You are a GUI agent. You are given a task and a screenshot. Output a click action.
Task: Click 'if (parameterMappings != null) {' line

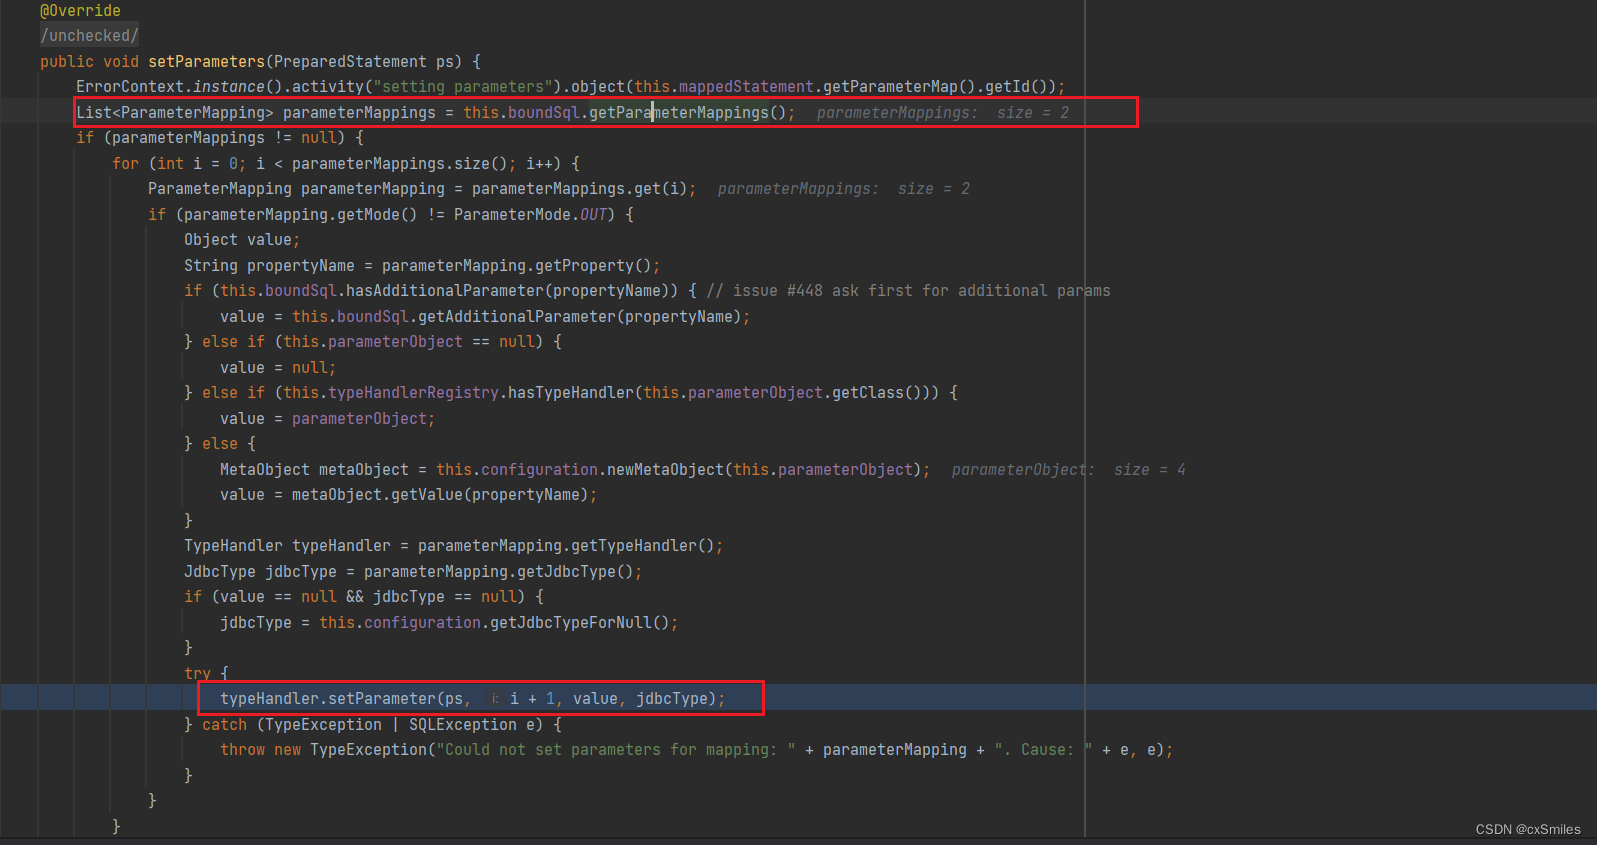click(220, 137)
